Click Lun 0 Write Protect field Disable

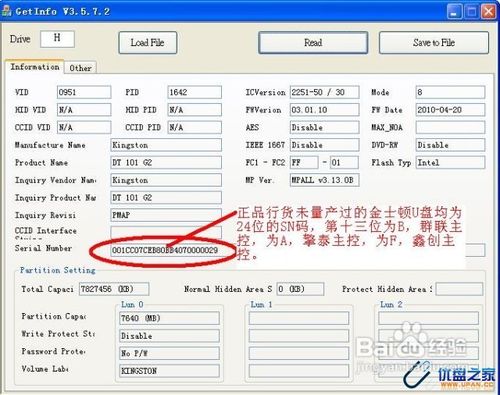pyautogui.click(x=169, y=336)
